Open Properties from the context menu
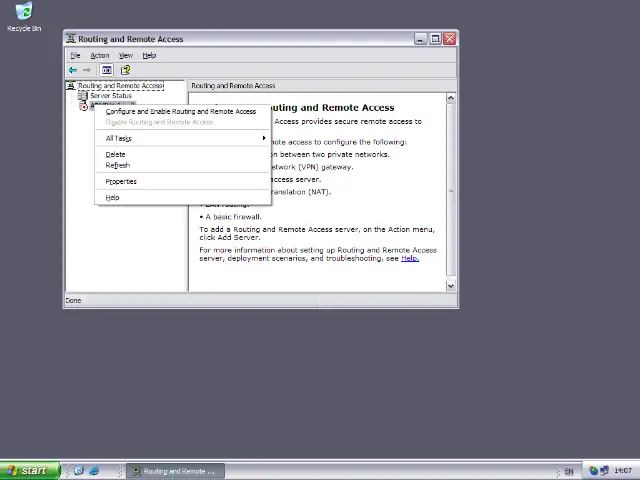The height and width of the screenshot is (480, 640). point(121,181)
